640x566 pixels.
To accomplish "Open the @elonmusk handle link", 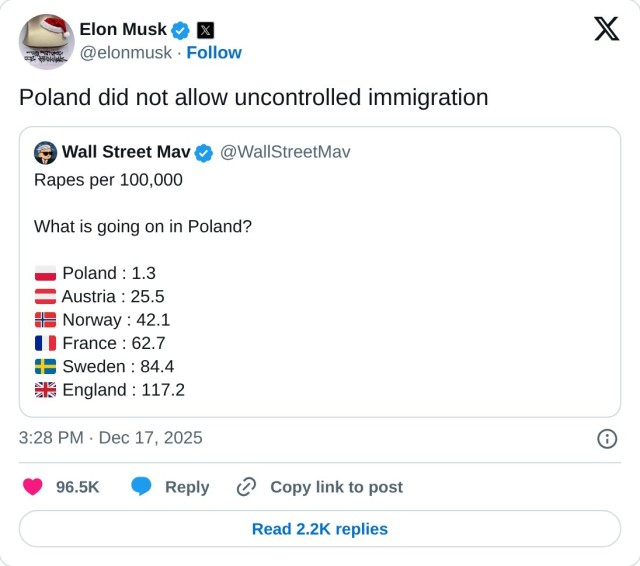I will (125, 52).
